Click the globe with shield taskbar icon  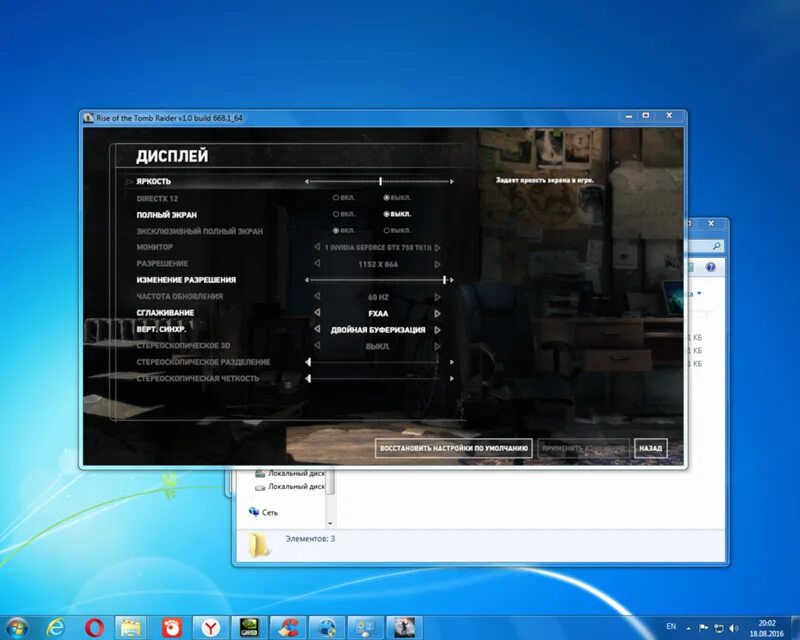(327, 628)
